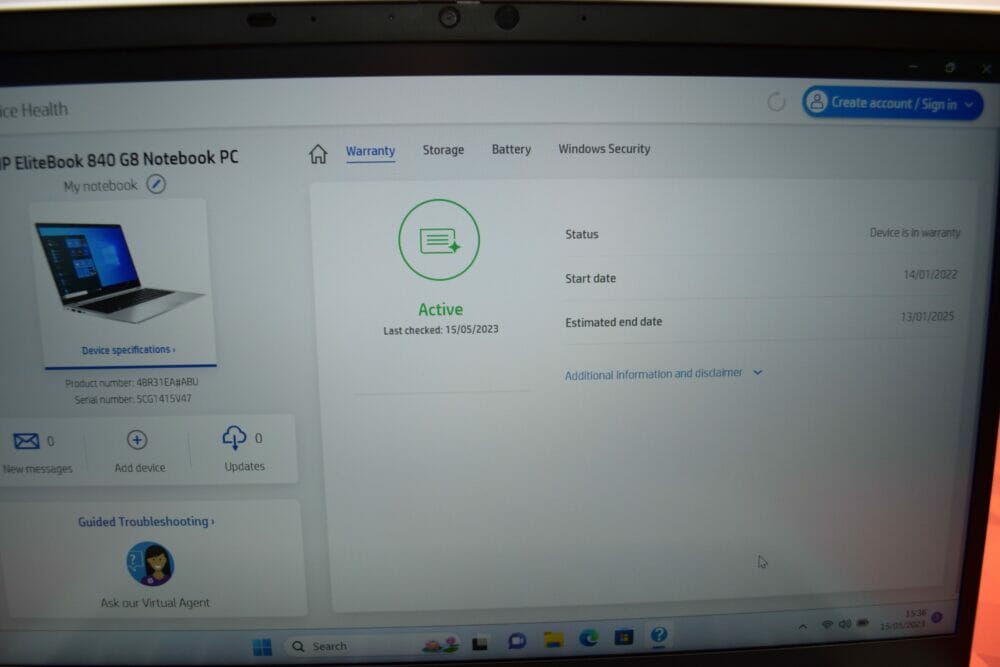
Task: Open the Windows Security tab
Action: [605, 149]
